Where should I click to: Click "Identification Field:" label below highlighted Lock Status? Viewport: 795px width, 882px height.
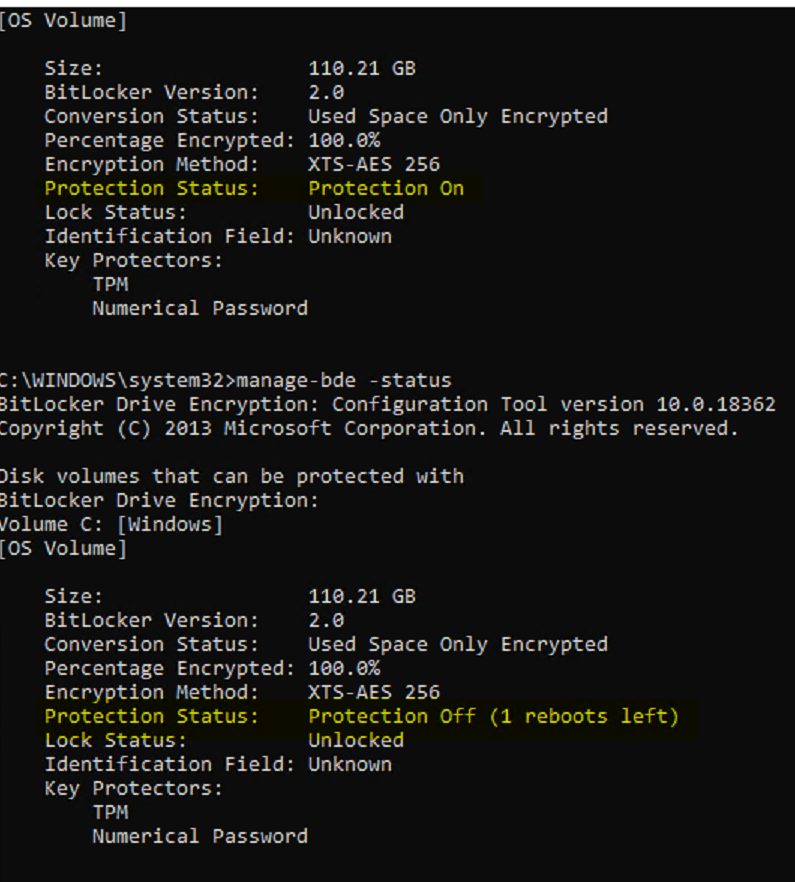click(170, 764)
